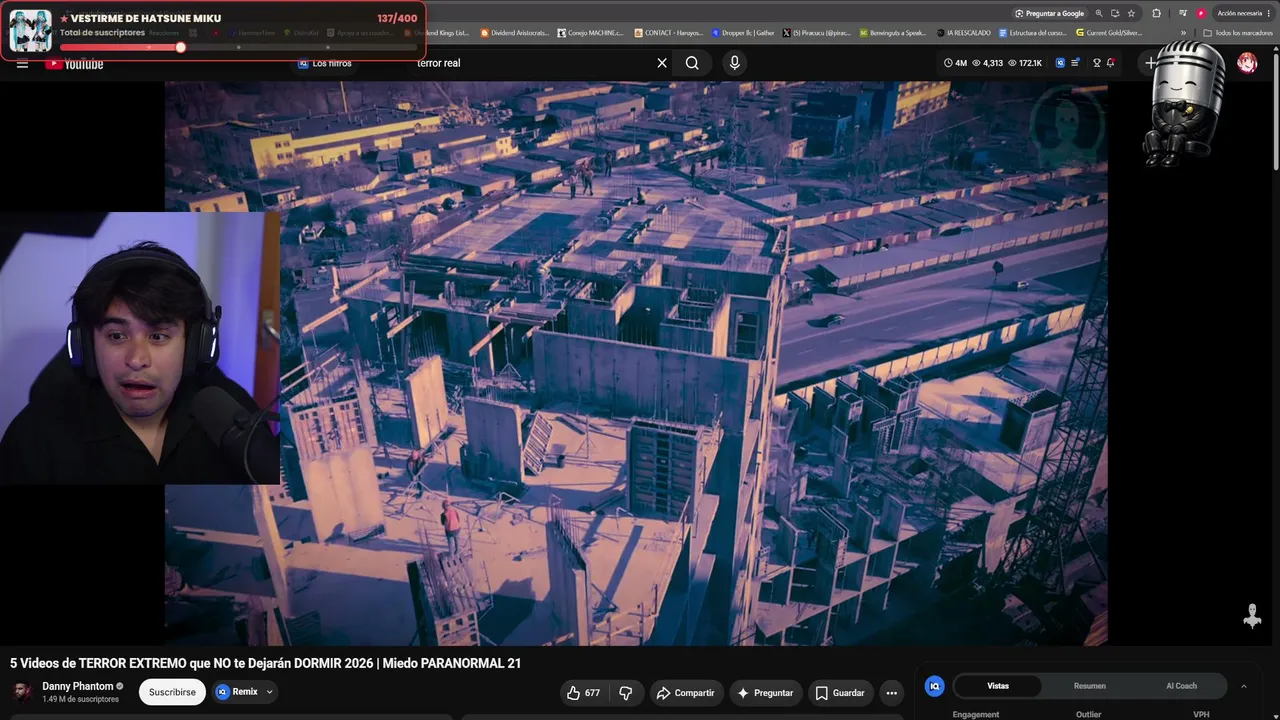This screenshot has width=1280, height=720.
Task: Start voice search with the microphone
Action: (735, 63)
